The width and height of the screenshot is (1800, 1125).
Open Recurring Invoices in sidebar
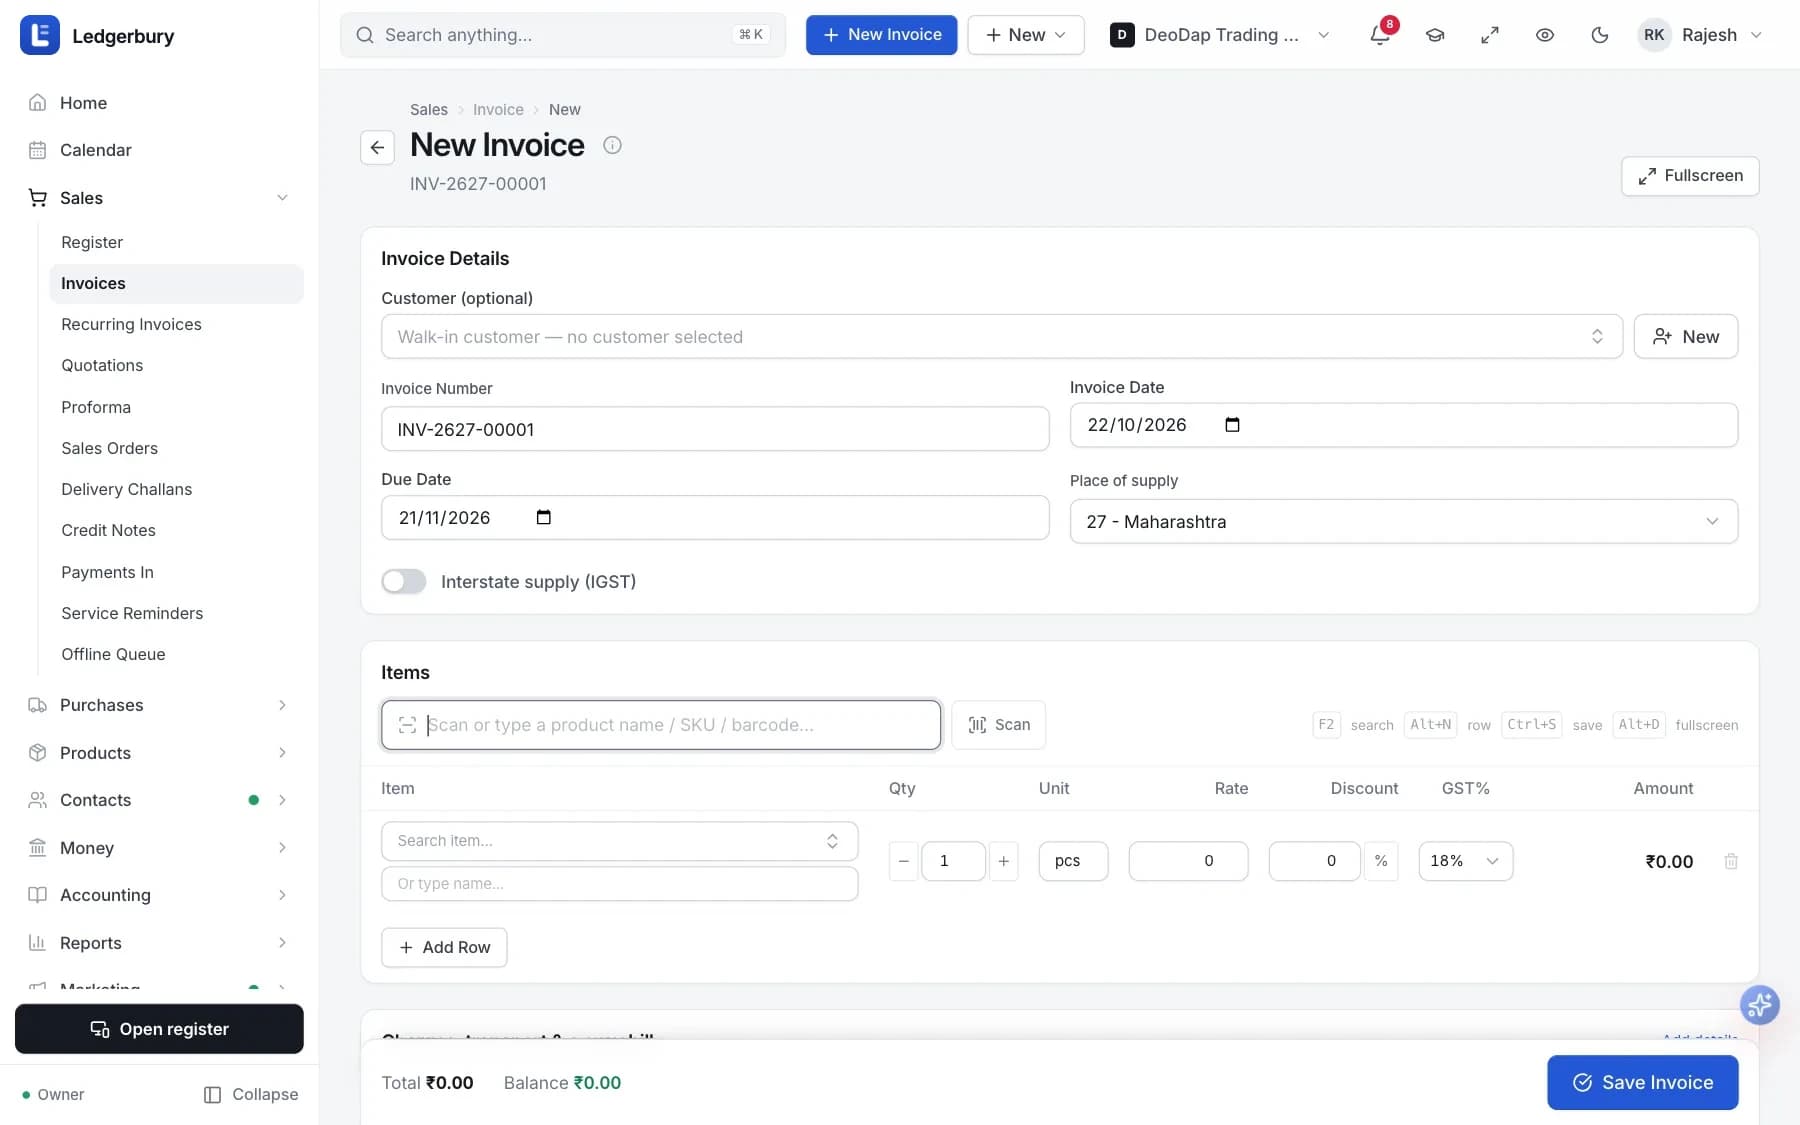[176, 324]
